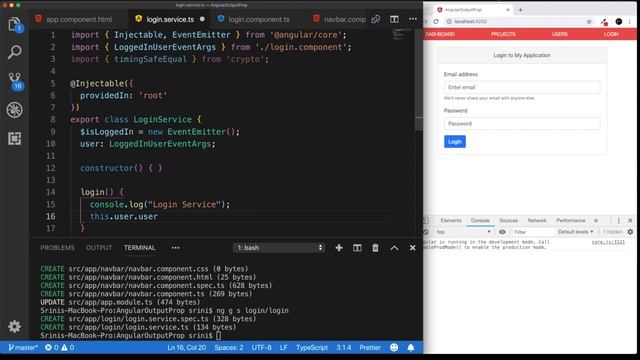Switch to OUTPUT panel tab
The image size is (640, 360).
pyautogui.click(x=99, y=248)
